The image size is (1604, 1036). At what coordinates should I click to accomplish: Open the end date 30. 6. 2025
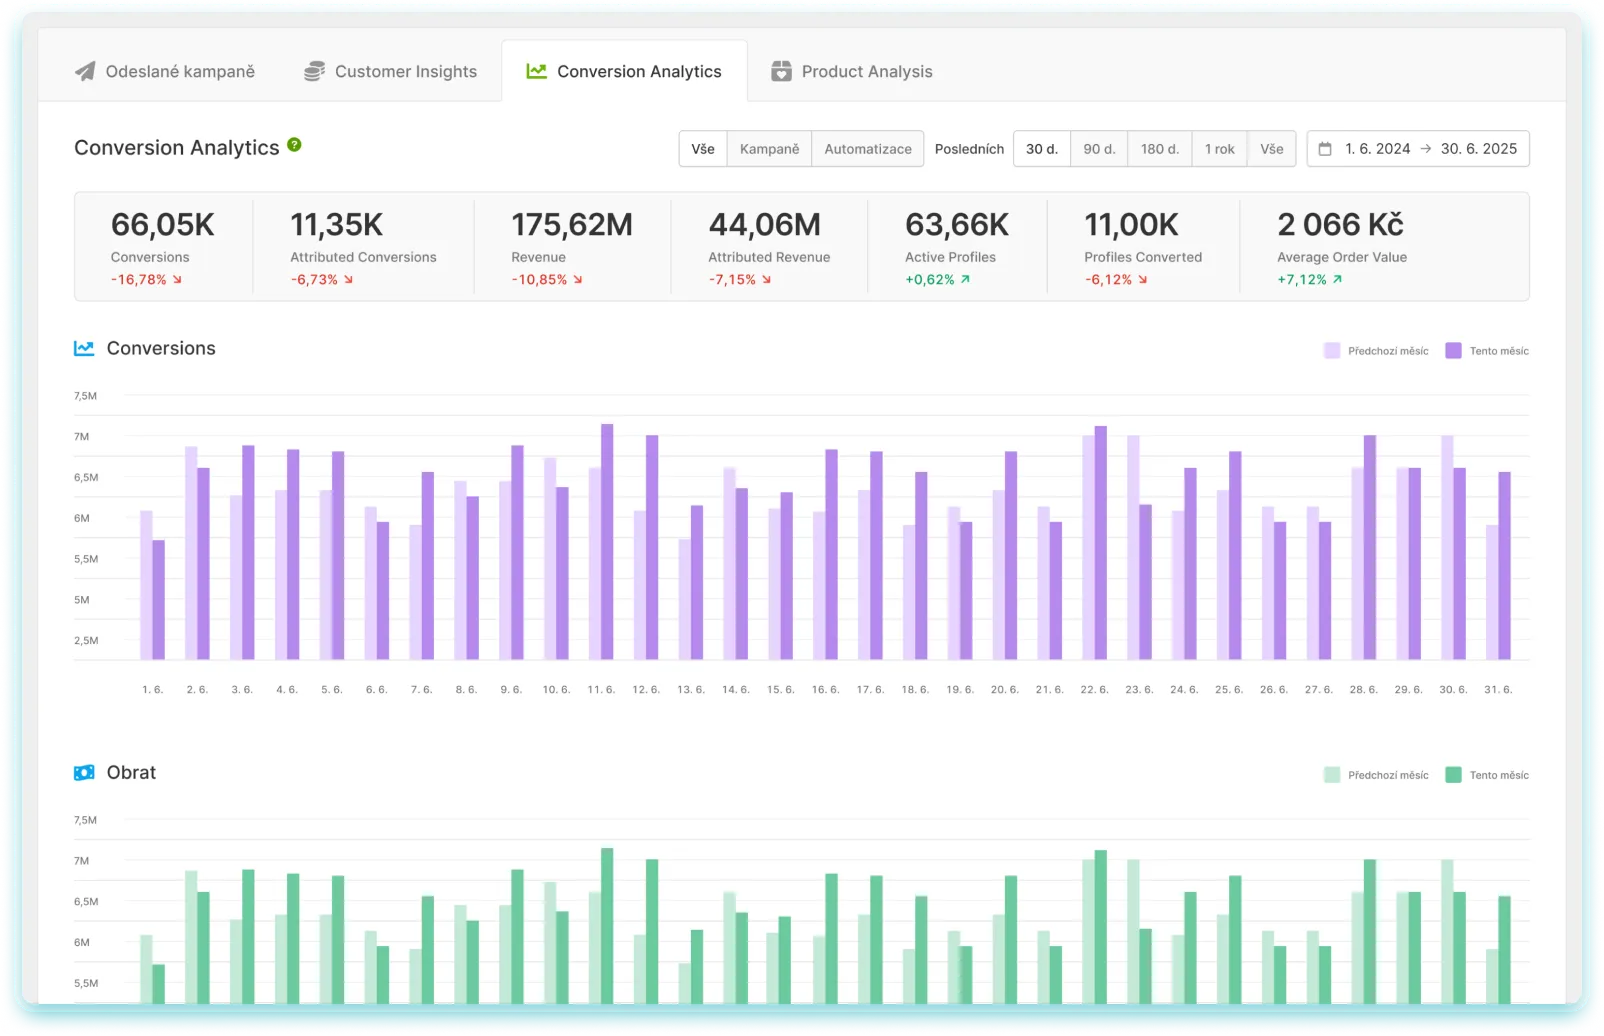coord(1478,149)
